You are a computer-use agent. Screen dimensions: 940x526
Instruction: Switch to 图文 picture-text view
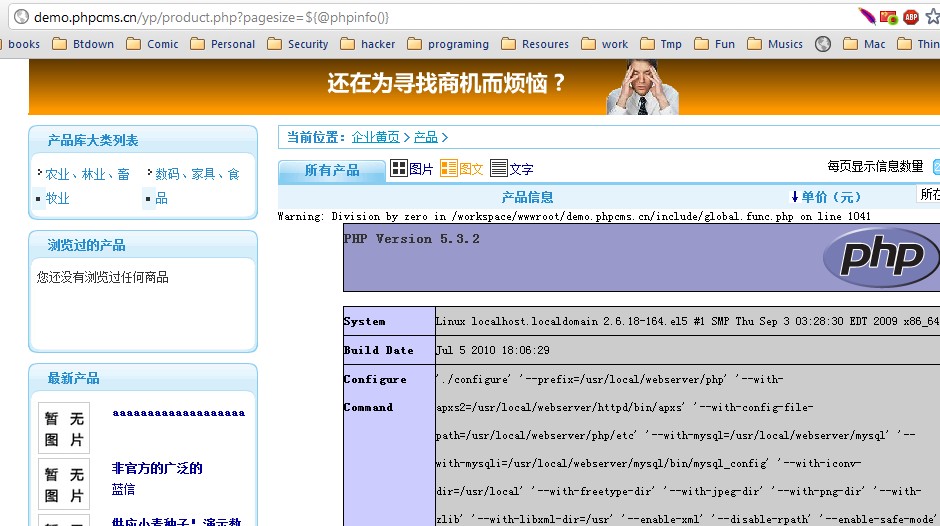tap(462, 169)
